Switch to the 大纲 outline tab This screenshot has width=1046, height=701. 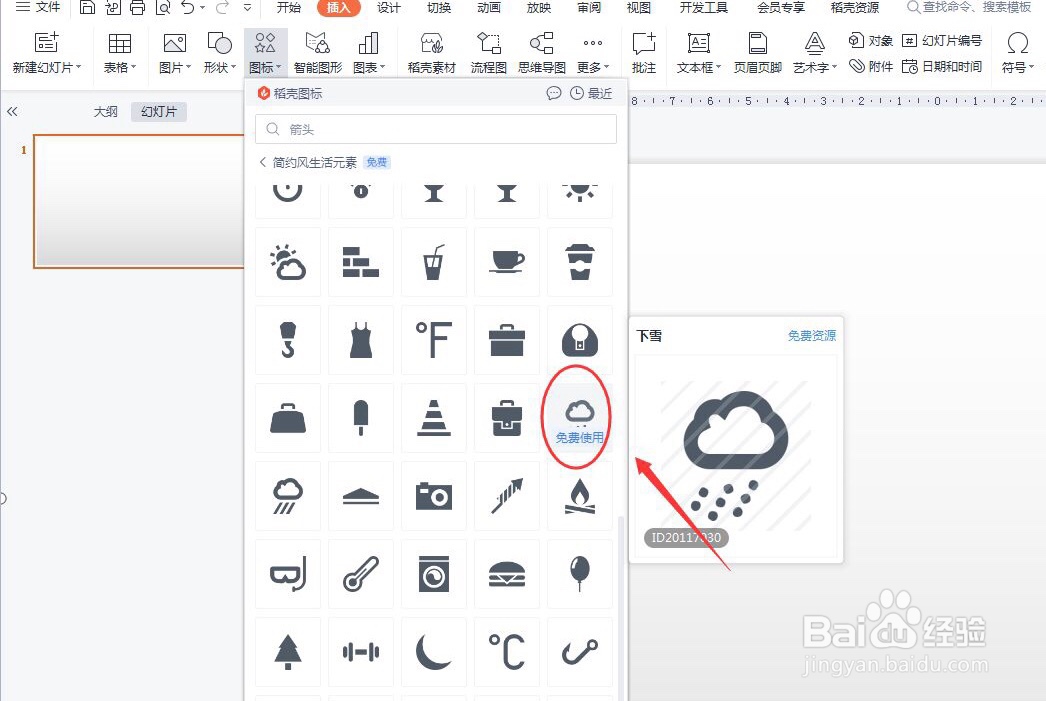coord(105,111)
